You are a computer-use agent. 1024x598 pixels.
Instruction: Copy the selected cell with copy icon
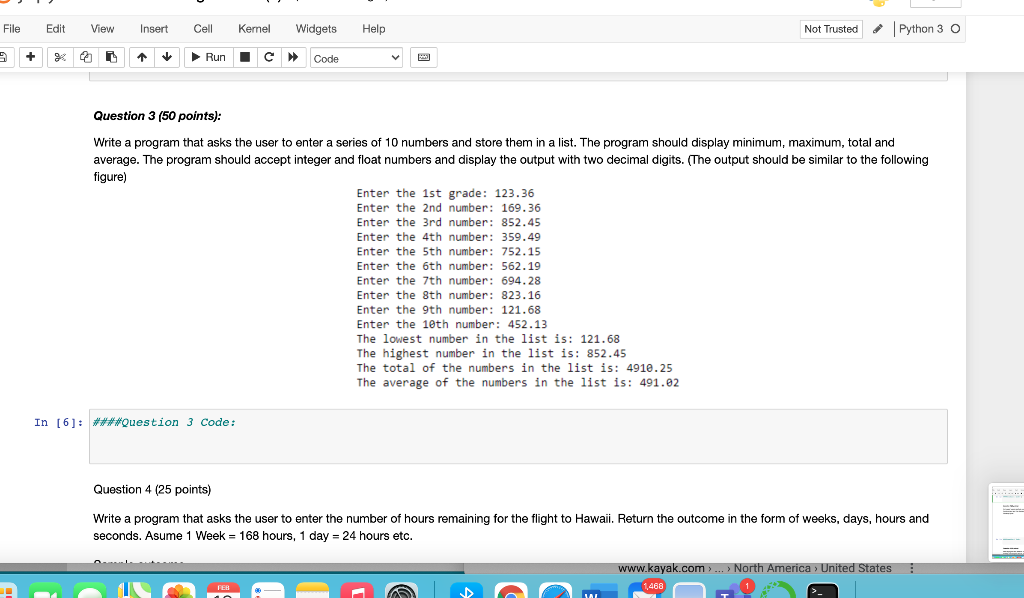point(85,57)
